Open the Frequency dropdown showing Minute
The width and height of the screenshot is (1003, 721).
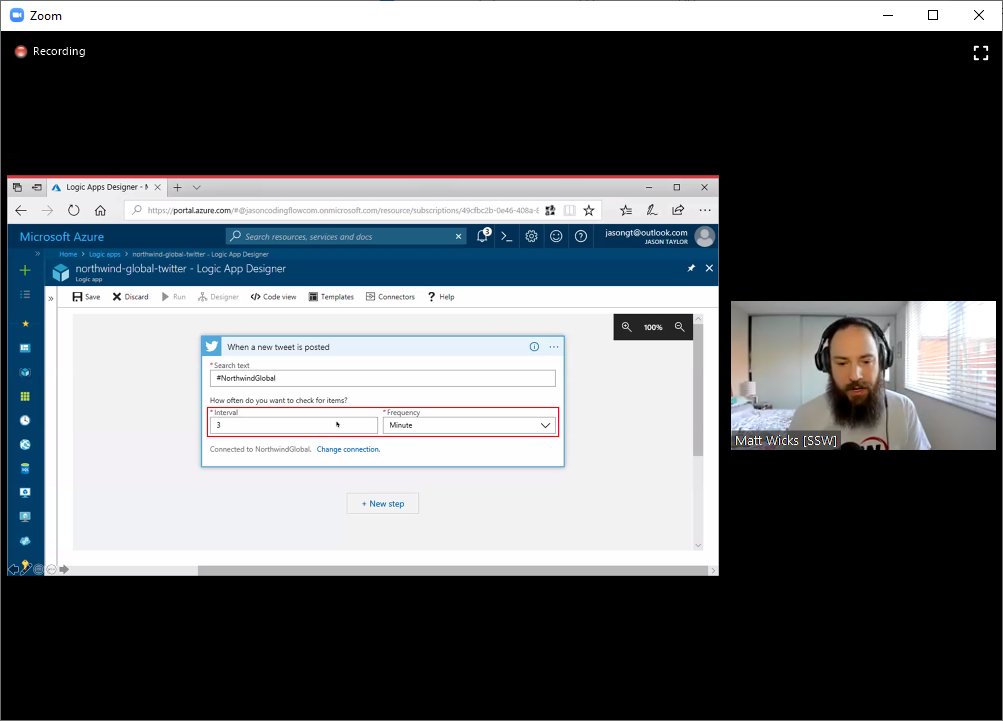[467, 424]
